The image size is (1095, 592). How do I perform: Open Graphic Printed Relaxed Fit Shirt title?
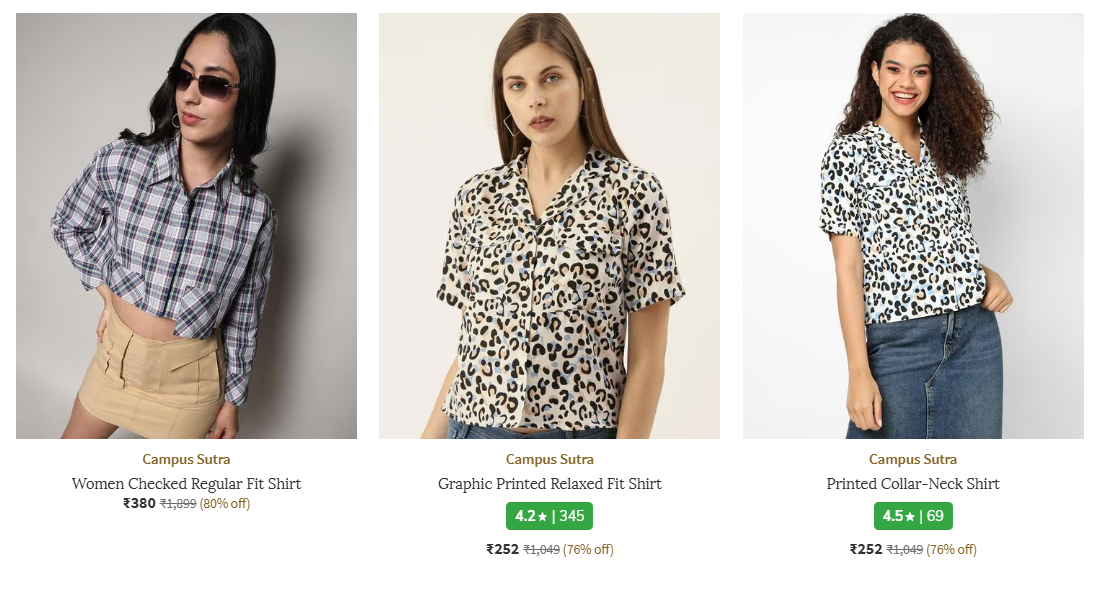click(x=549, y=484)
